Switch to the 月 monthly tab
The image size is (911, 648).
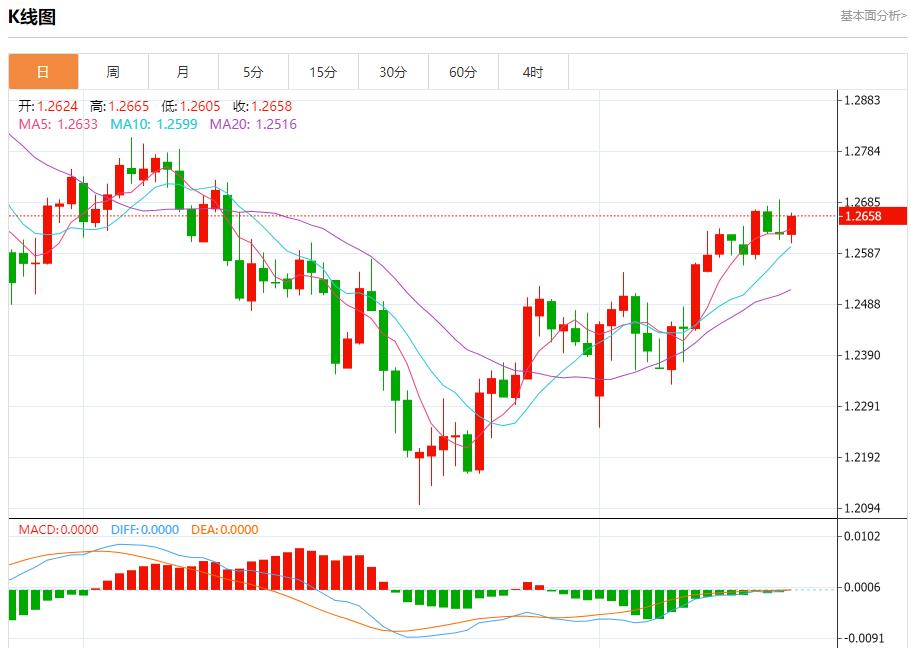pyautogui.click(x=183, y=72)
